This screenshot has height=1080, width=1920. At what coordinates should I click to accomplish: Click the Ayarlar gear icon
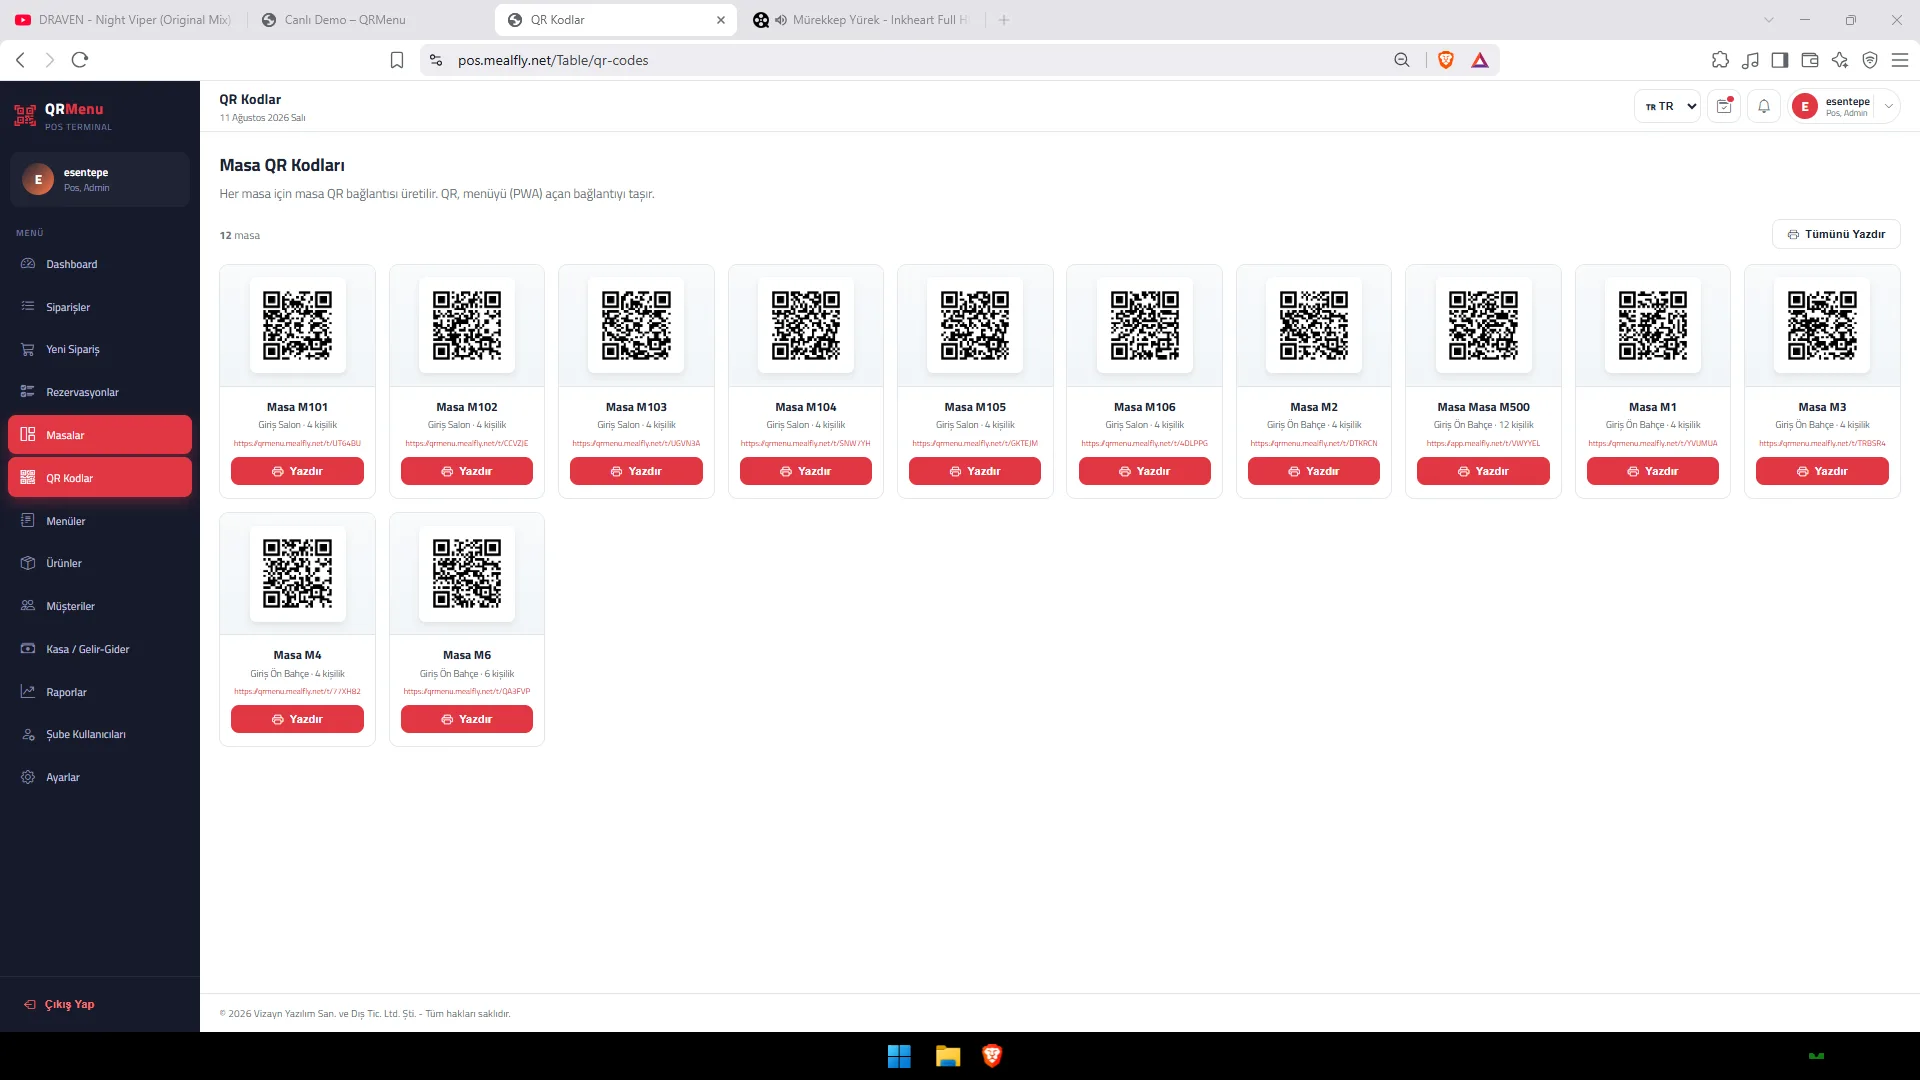coord(28,777)
